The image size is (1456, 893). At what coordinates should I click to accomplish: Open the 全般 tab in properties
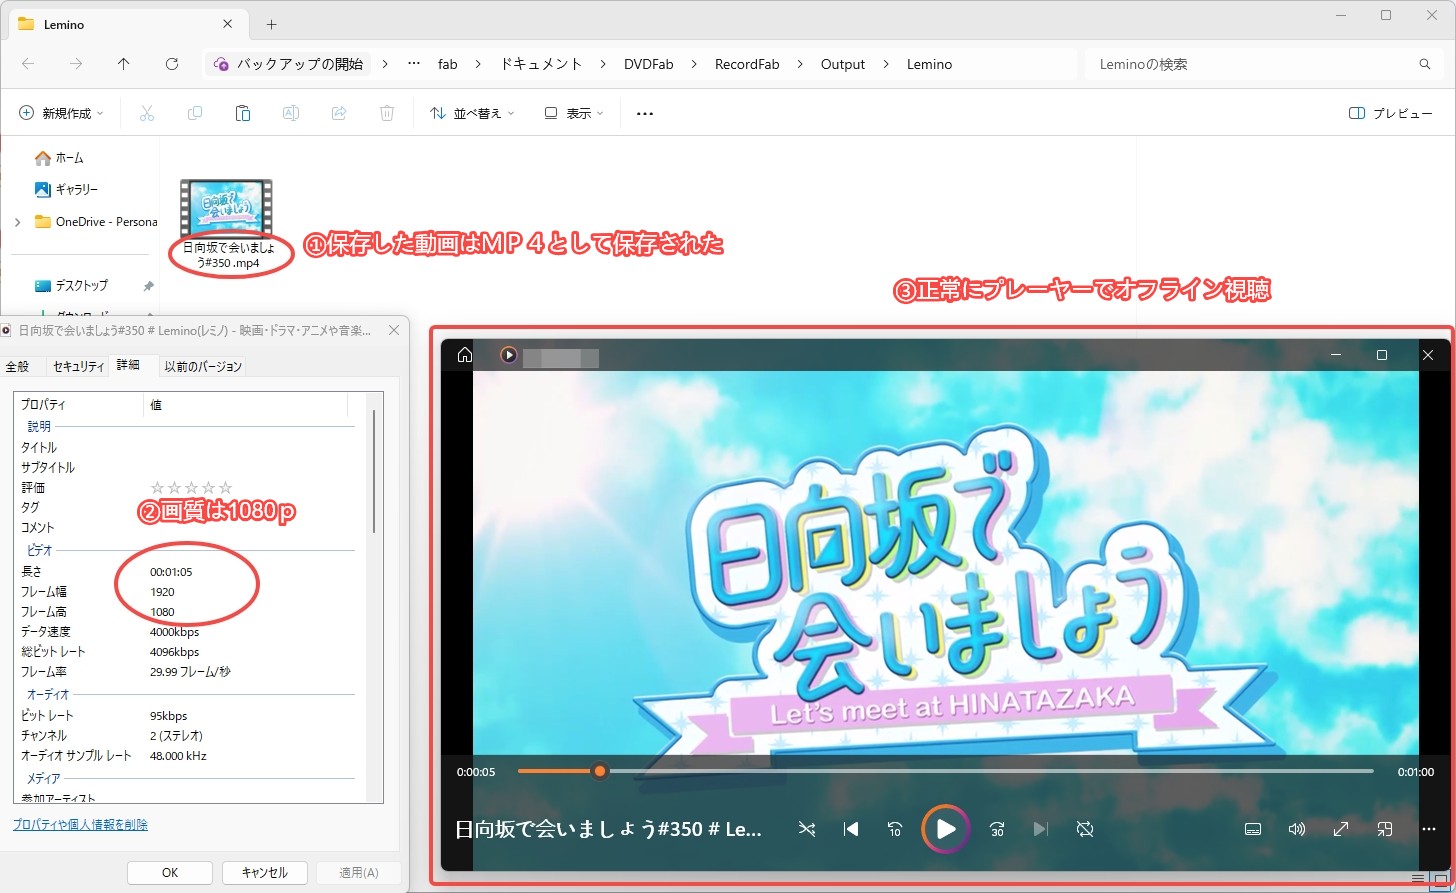pyautogui.click(x=20, y=366)
